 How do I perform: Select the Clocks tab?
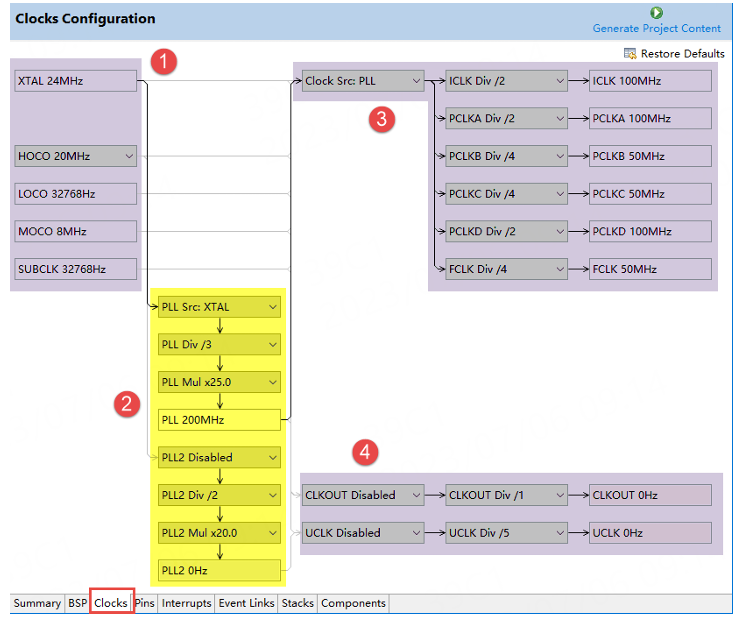(x=112, y=601)
